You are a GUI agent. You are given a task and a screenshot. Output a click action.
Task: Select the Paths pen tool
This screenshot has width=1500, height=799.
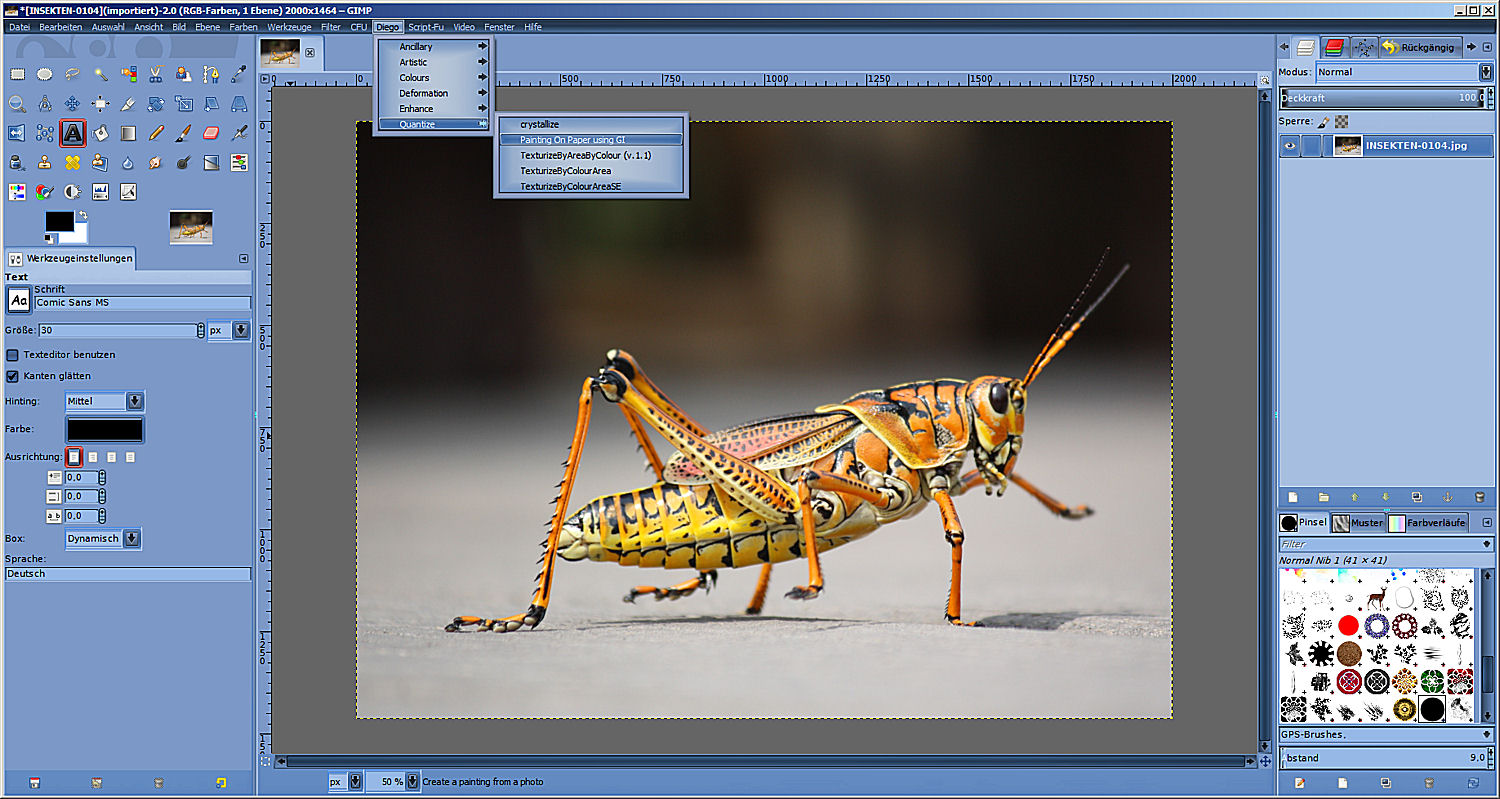tap(211, 74)
